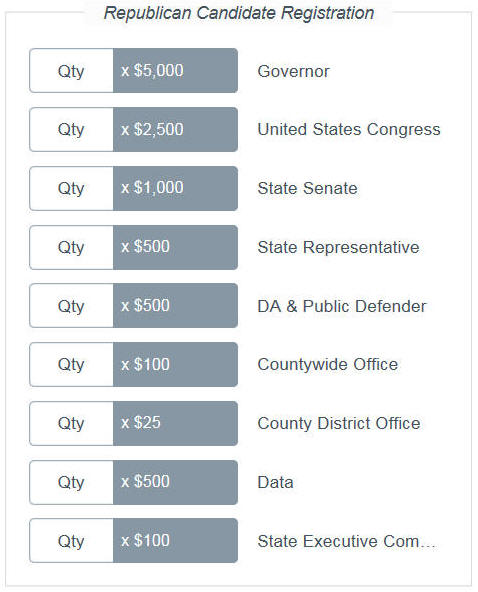
Task: Click the Governor quantity field
Action: pos(71,71)
